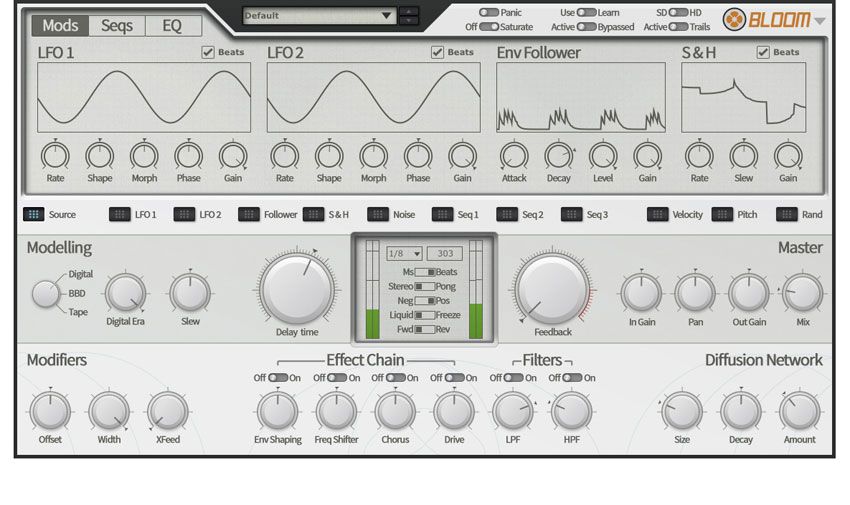
Task: Open the Rand modulation matrix icon
Action: [786, 214]
